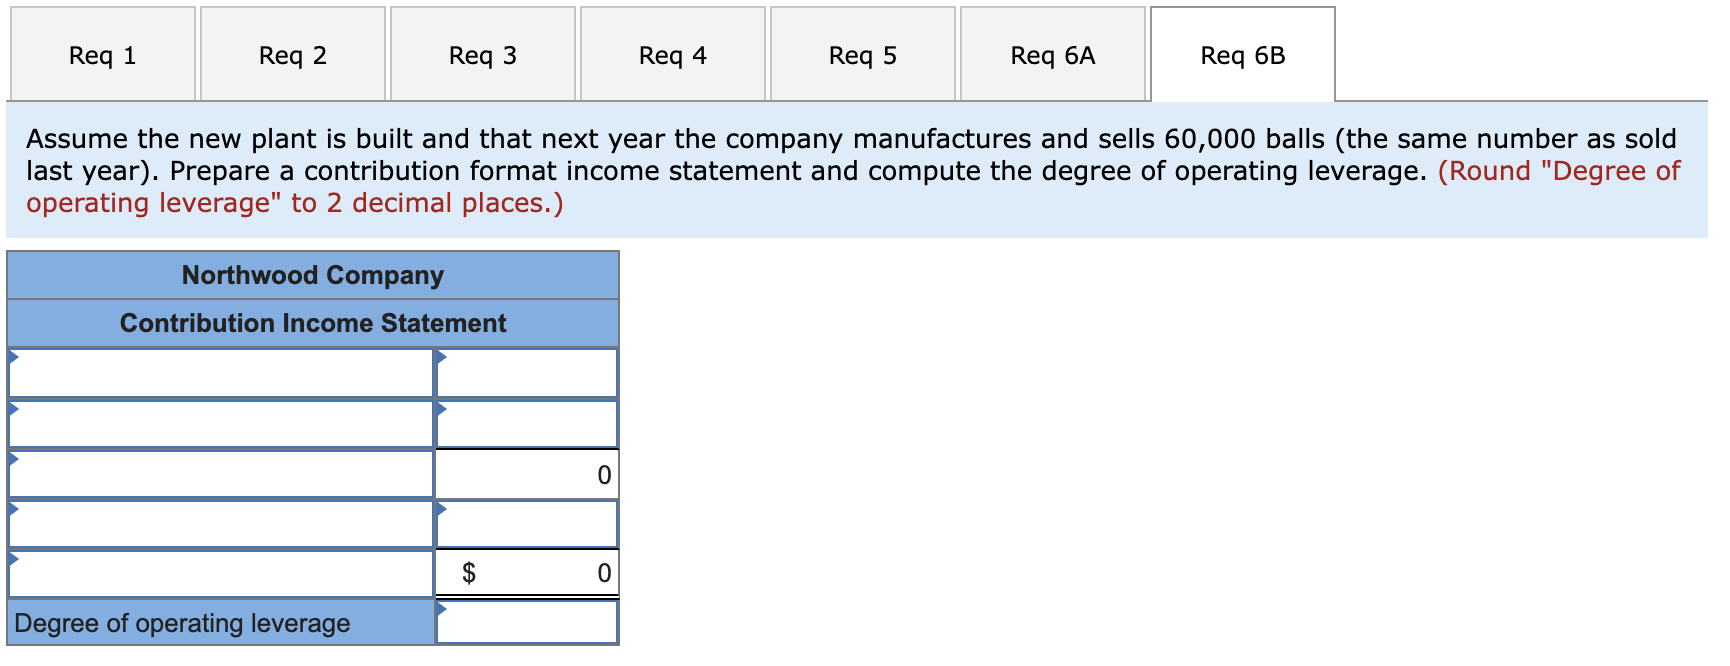The height and width of the screenshot is (666, 1730).
Task: Open the second row label dropdown
Action: 14,406
